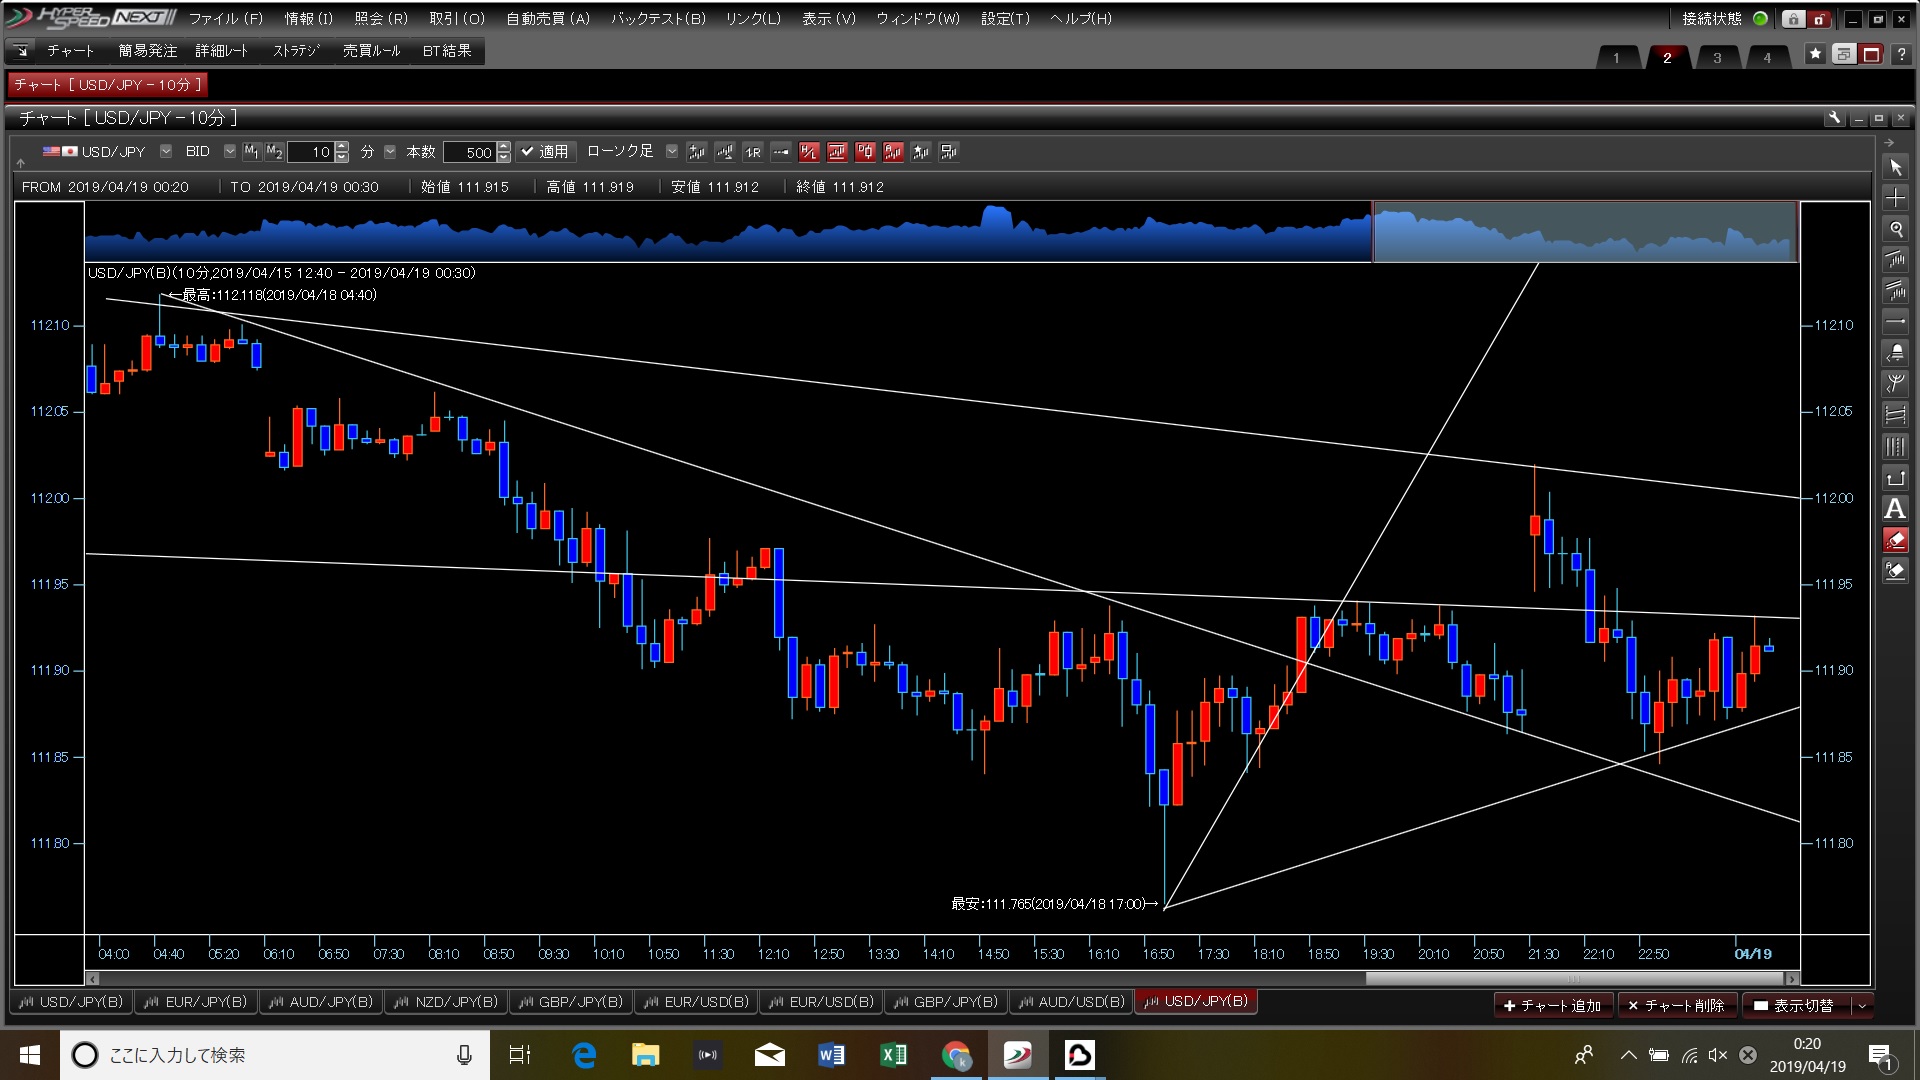This screenshot has width=1920, height=1080.
Task: Toggle the red 1/2 split display icon
Action: pos(809,152)
